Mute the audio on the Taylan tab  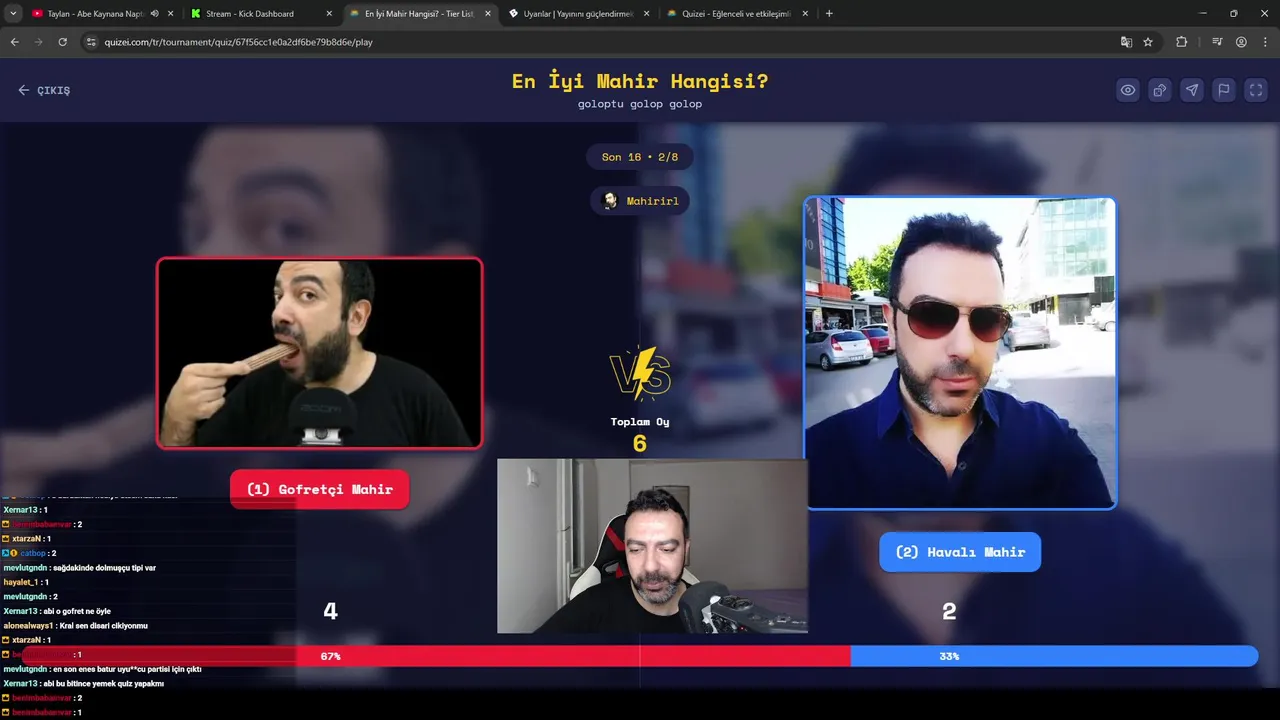[x=155, y=14]
